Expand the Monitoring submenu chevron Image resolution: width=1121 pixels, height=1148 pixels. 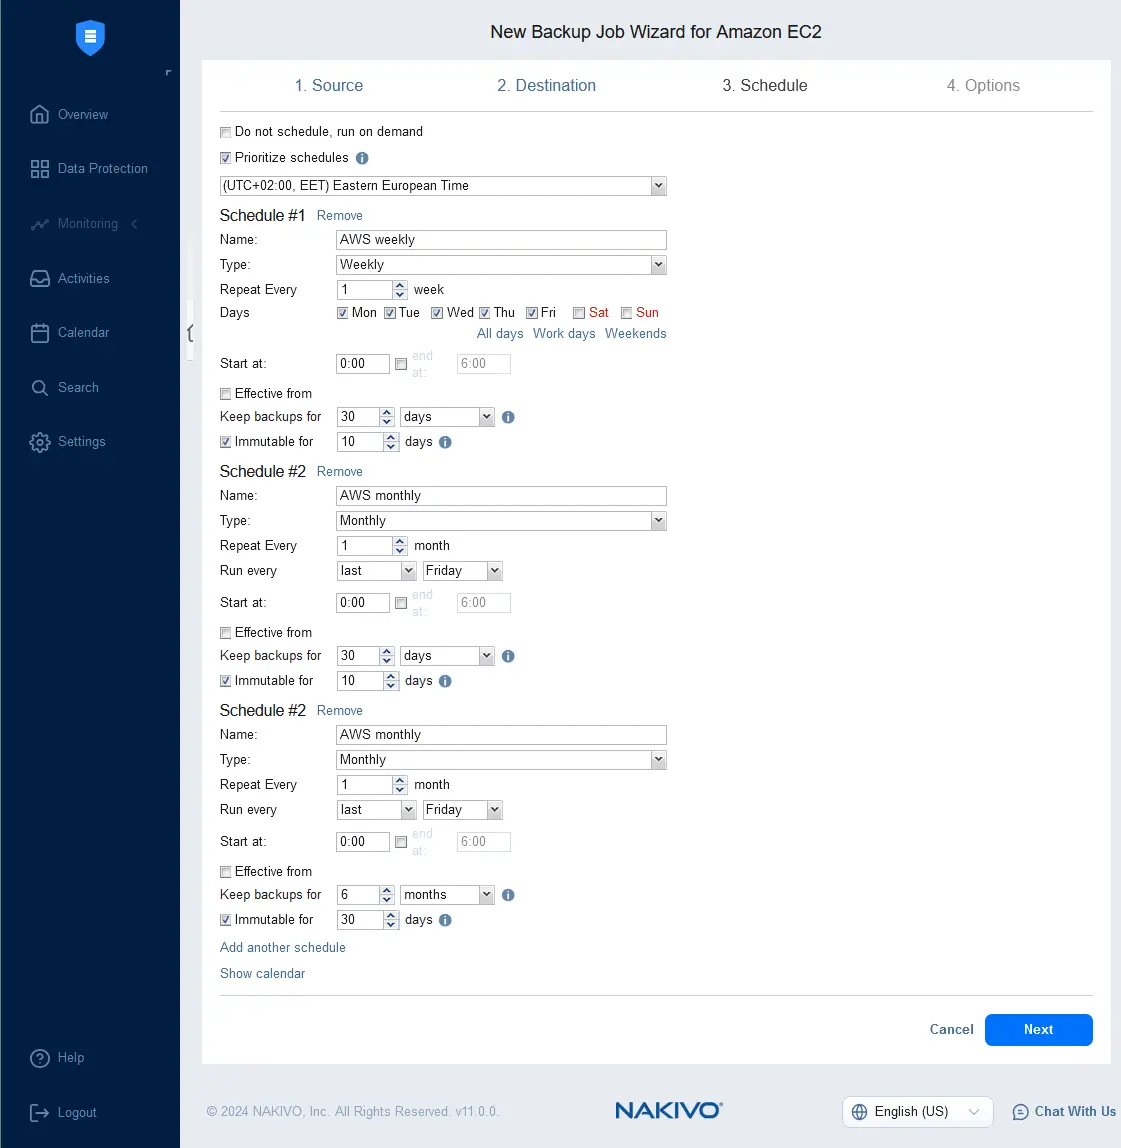[135, 224]
